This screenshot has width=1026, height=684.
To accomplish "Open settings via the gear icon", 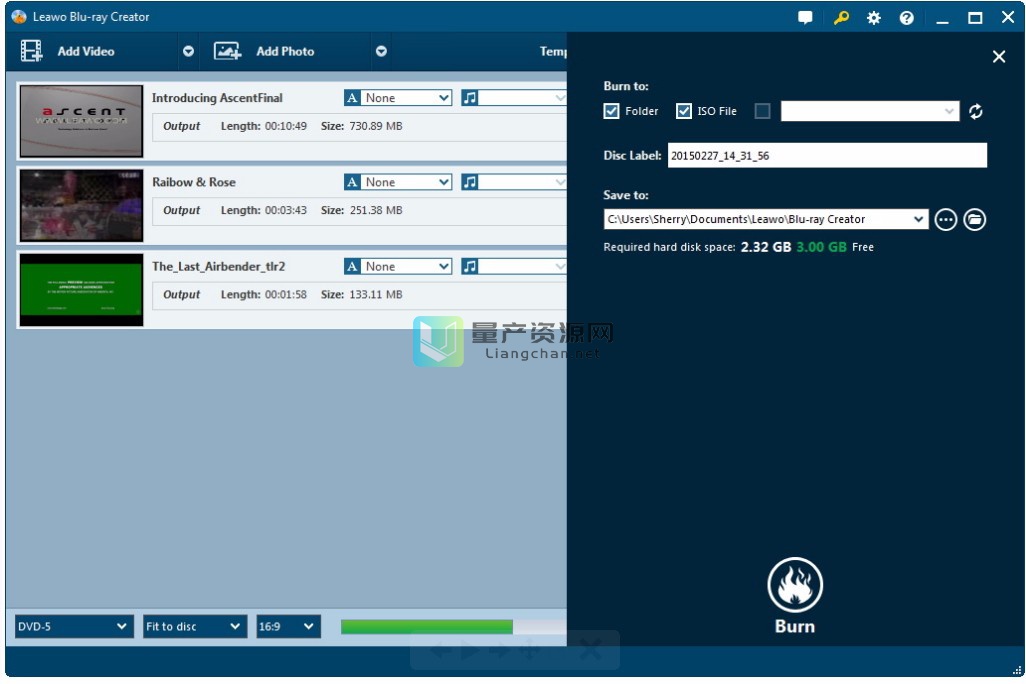I will (874, 18).
